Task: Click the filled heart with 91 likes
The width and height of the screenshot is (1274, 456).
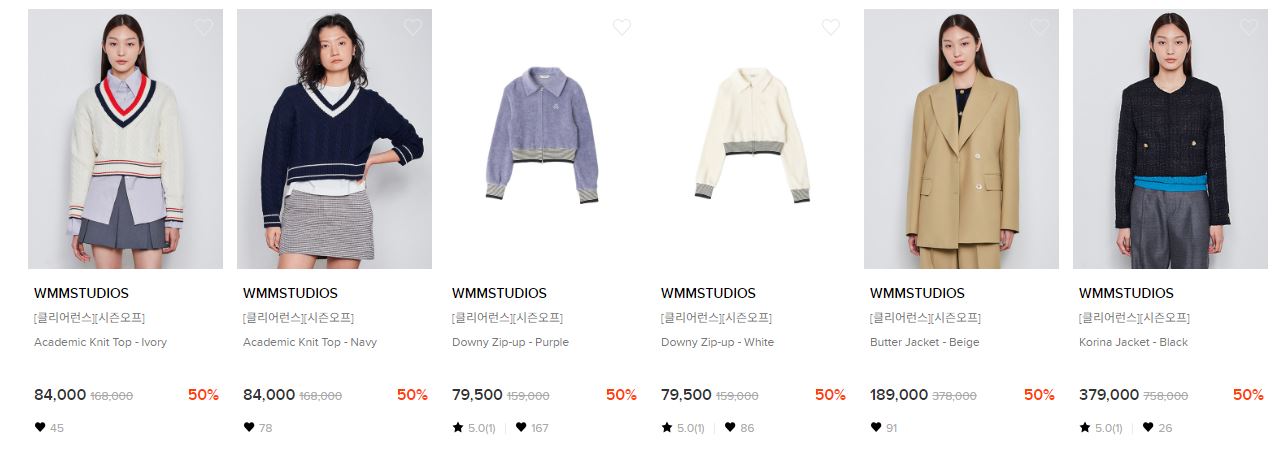Action: 876,427
